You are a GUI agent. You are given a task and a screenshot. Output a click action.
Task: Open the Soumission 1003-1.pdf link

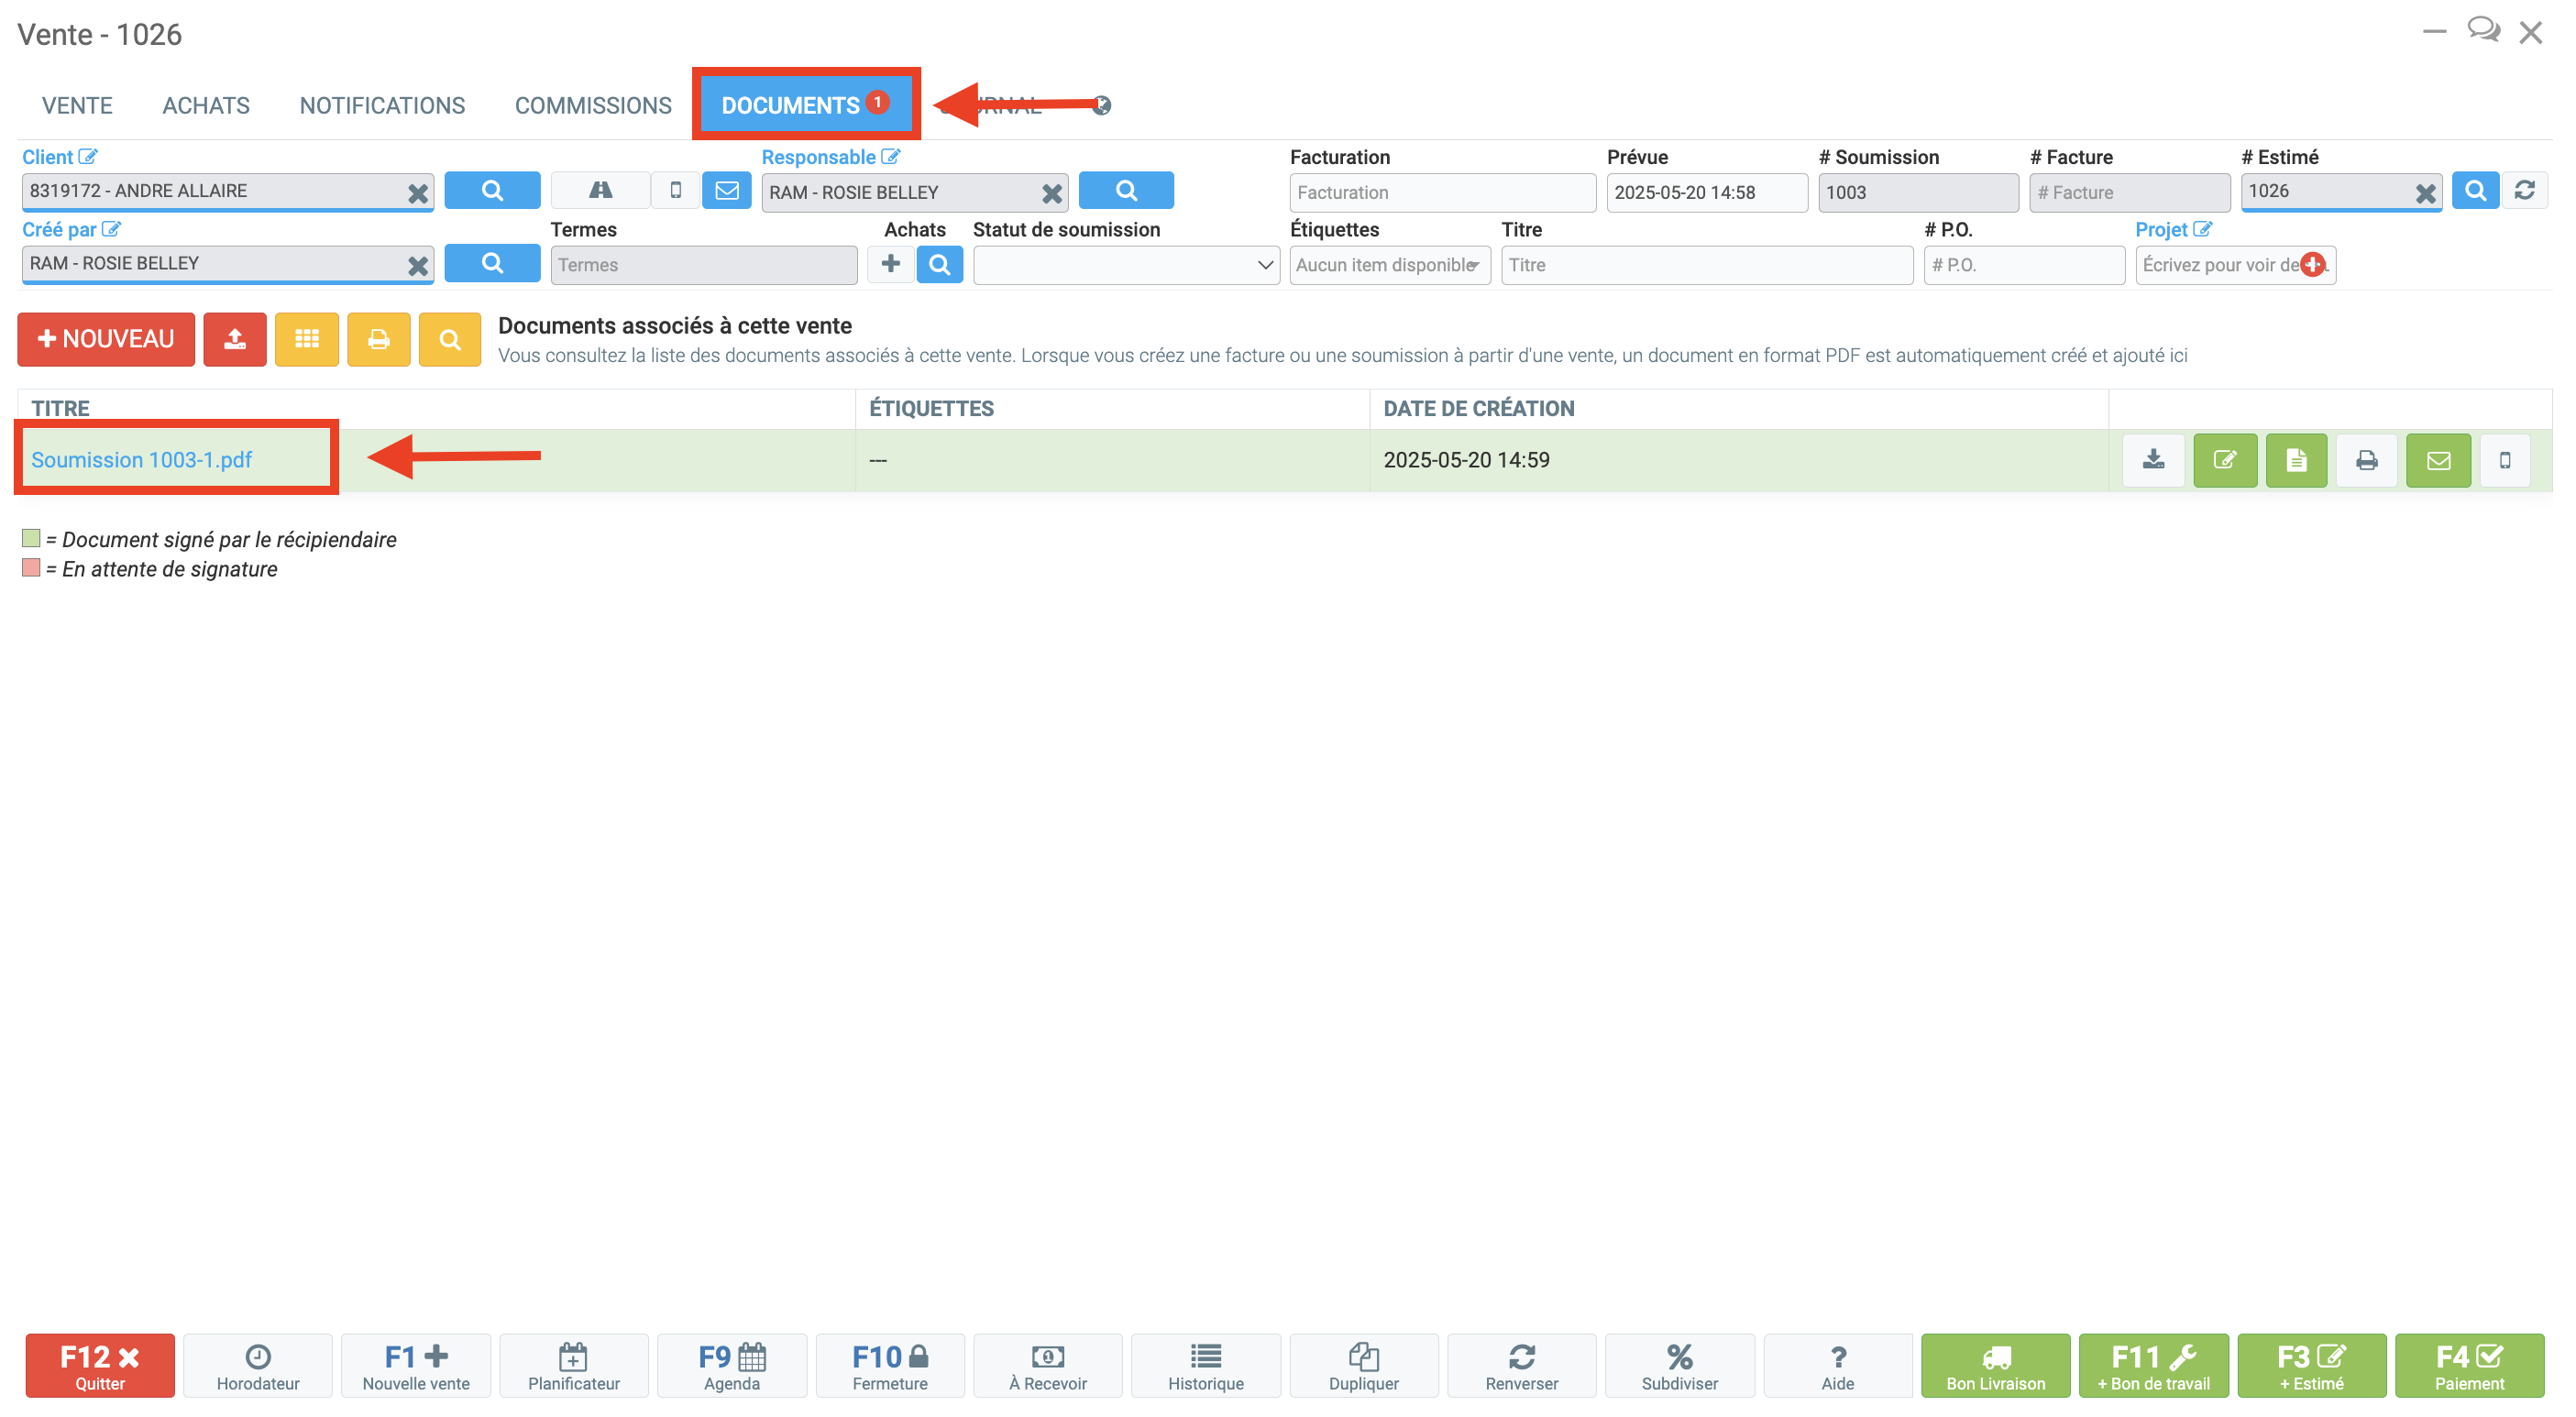coord(141,460)
